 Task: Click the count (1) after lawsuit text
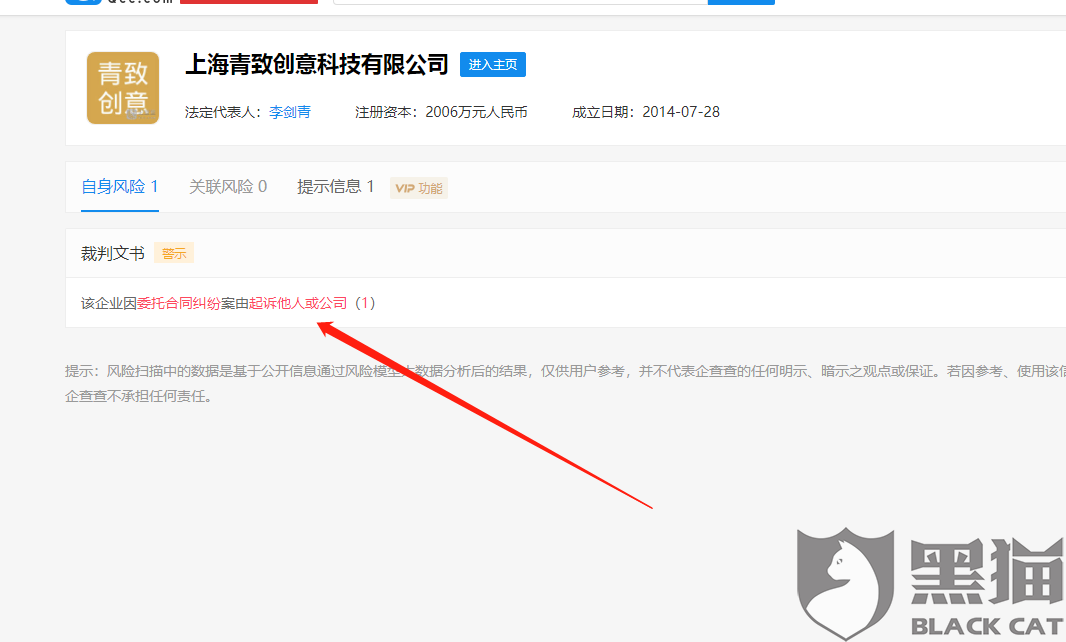pos(365,303)
